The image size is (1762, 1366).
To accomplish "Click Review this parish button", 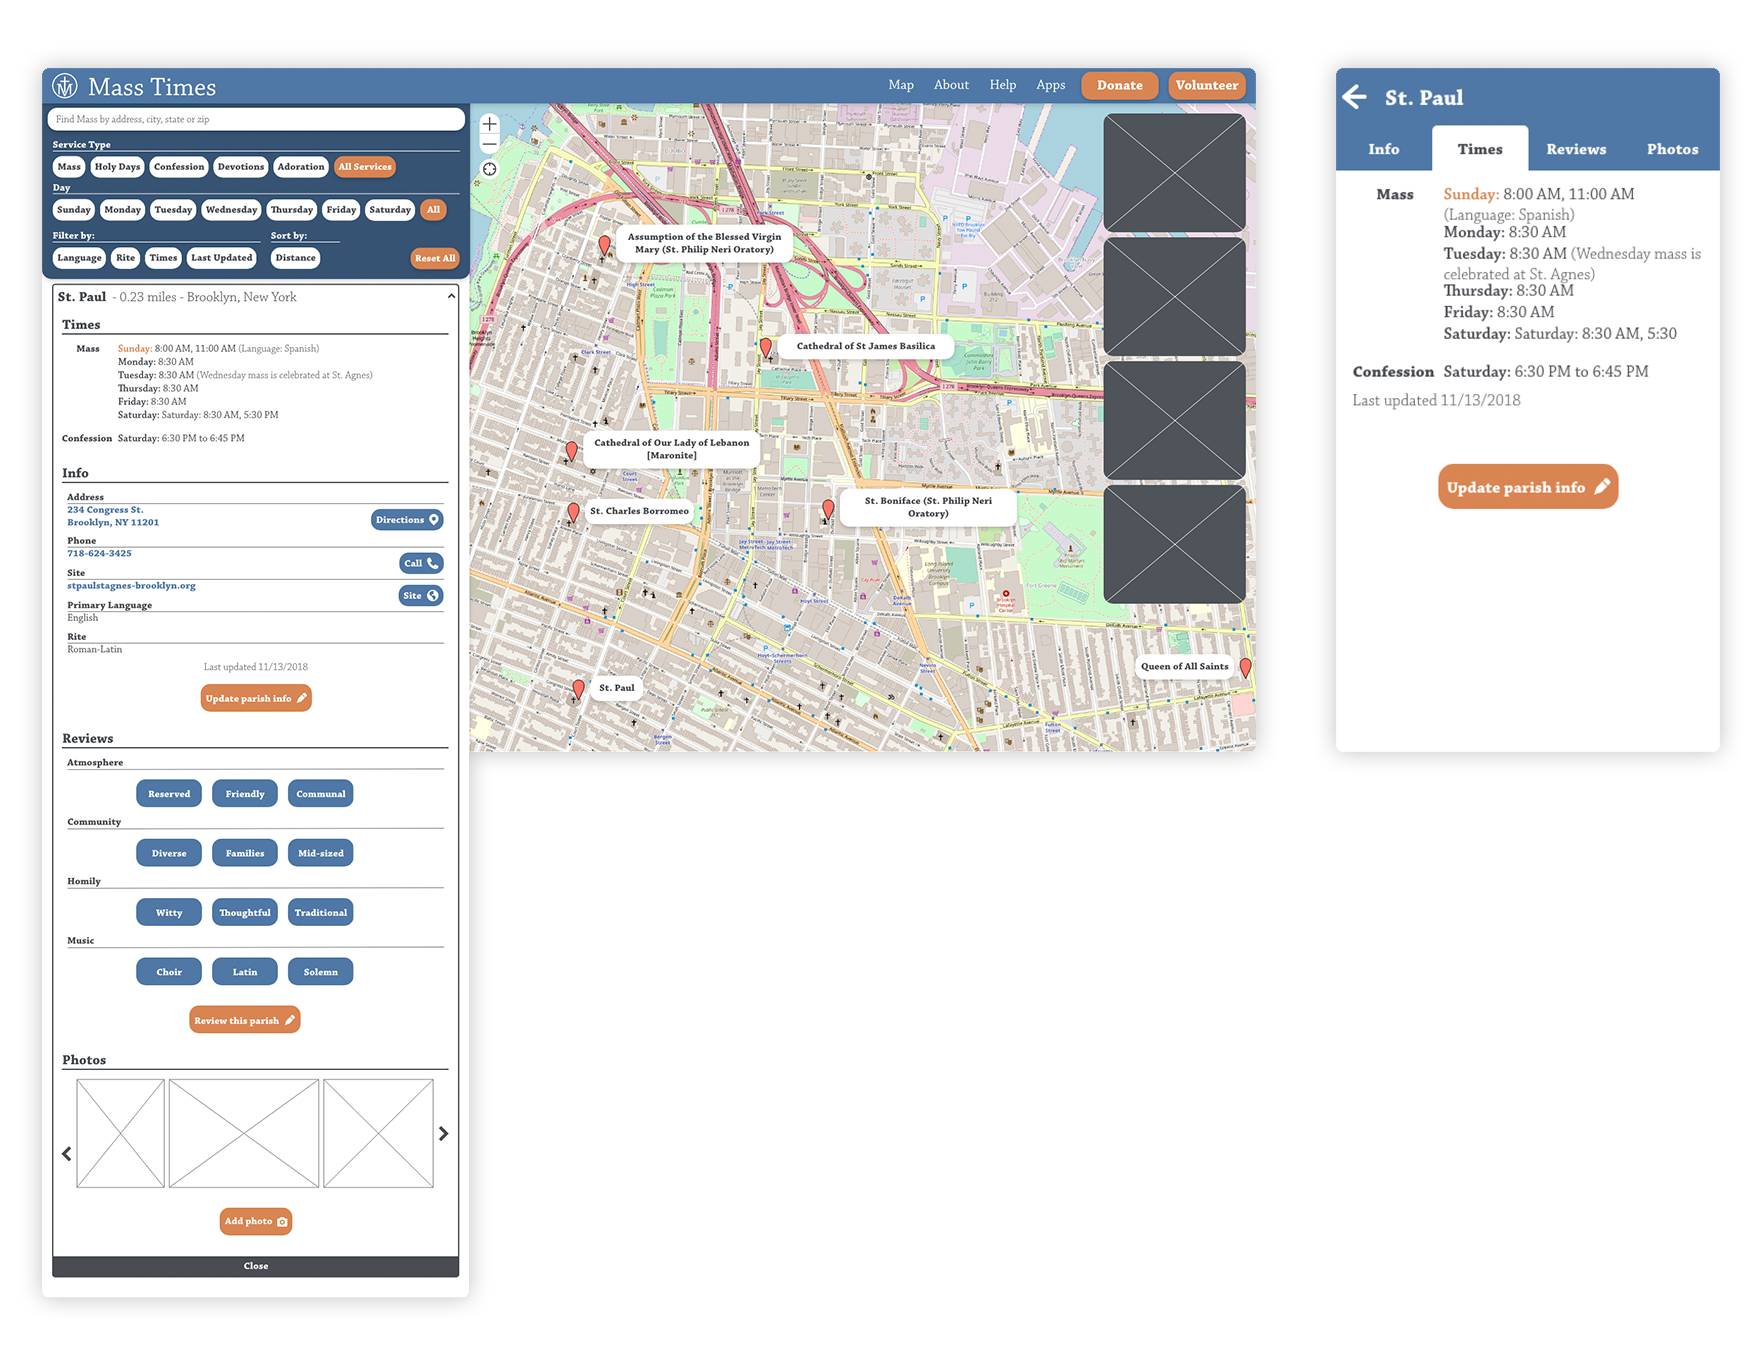I will 245,1020.
